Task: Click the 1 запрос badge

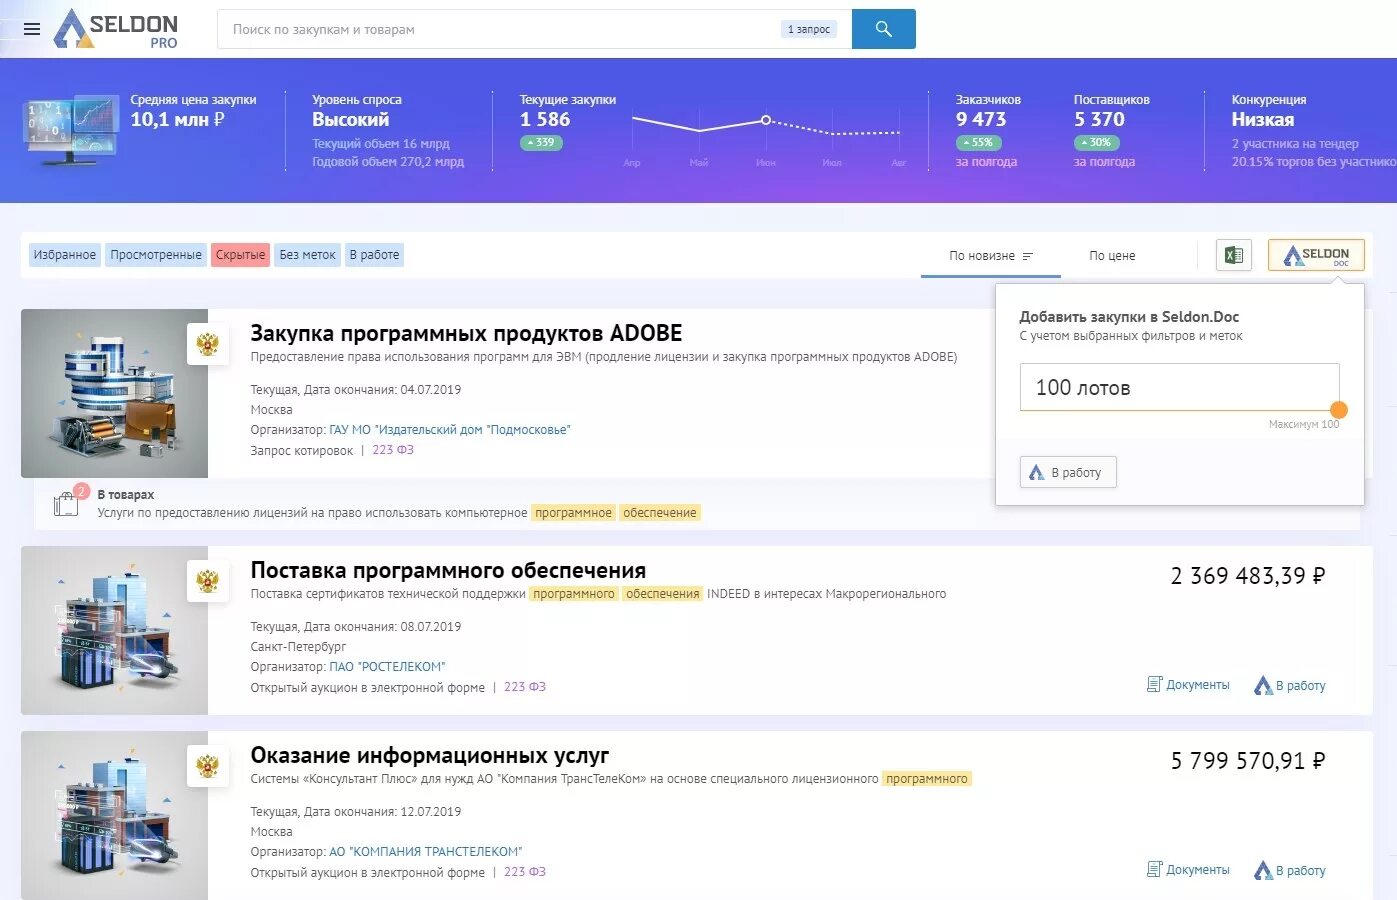Action: (x=809, y=29)
